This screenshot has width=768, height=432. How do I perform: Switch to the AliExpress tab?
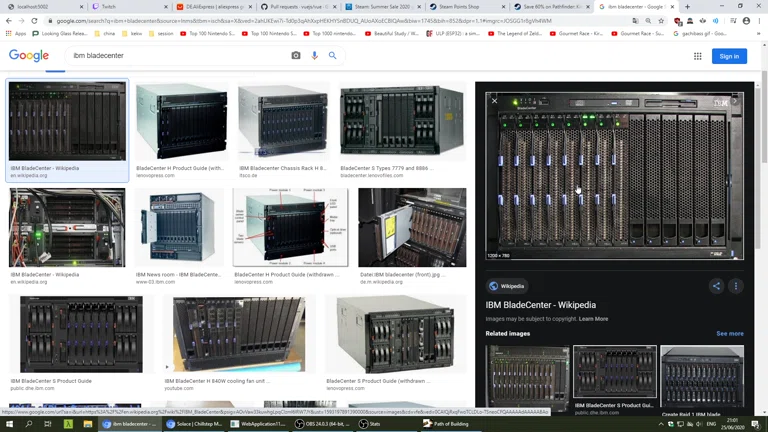(x=214, y=7)
